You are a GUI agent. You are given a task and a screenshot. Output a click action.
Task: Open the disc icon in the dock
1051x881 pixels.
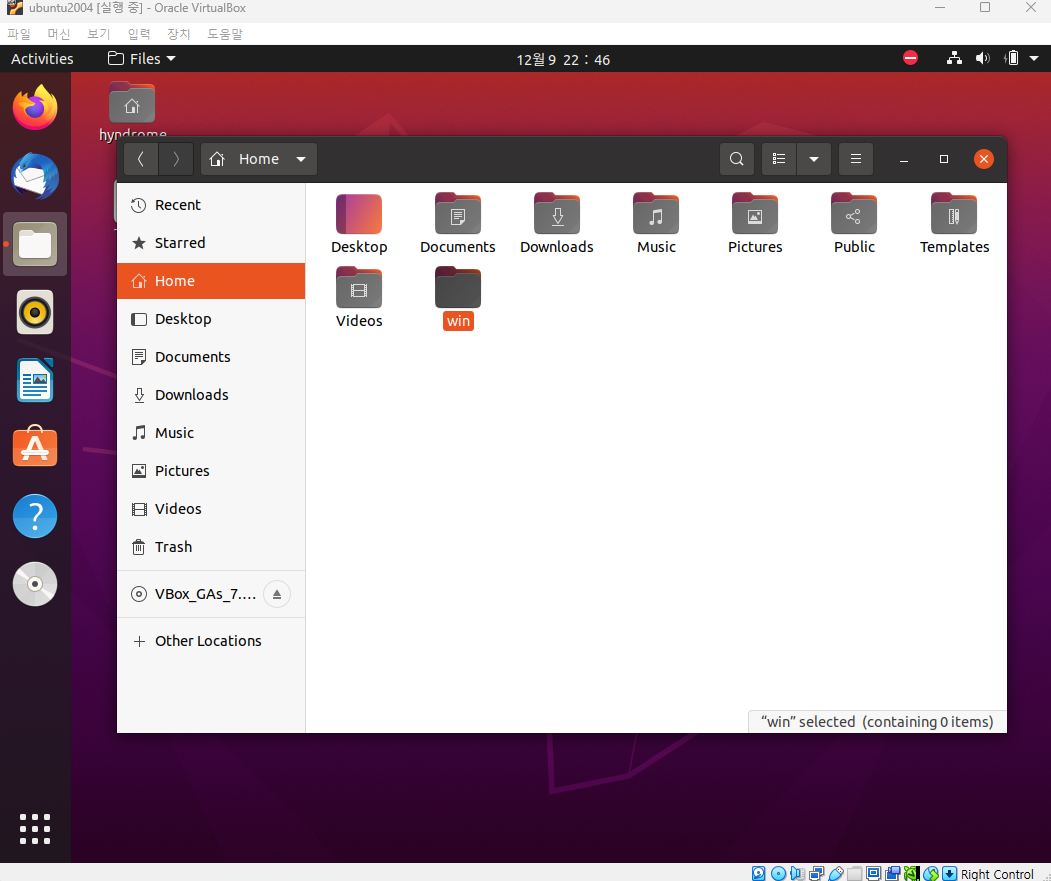pyautogui.click(x=35, y=584)
